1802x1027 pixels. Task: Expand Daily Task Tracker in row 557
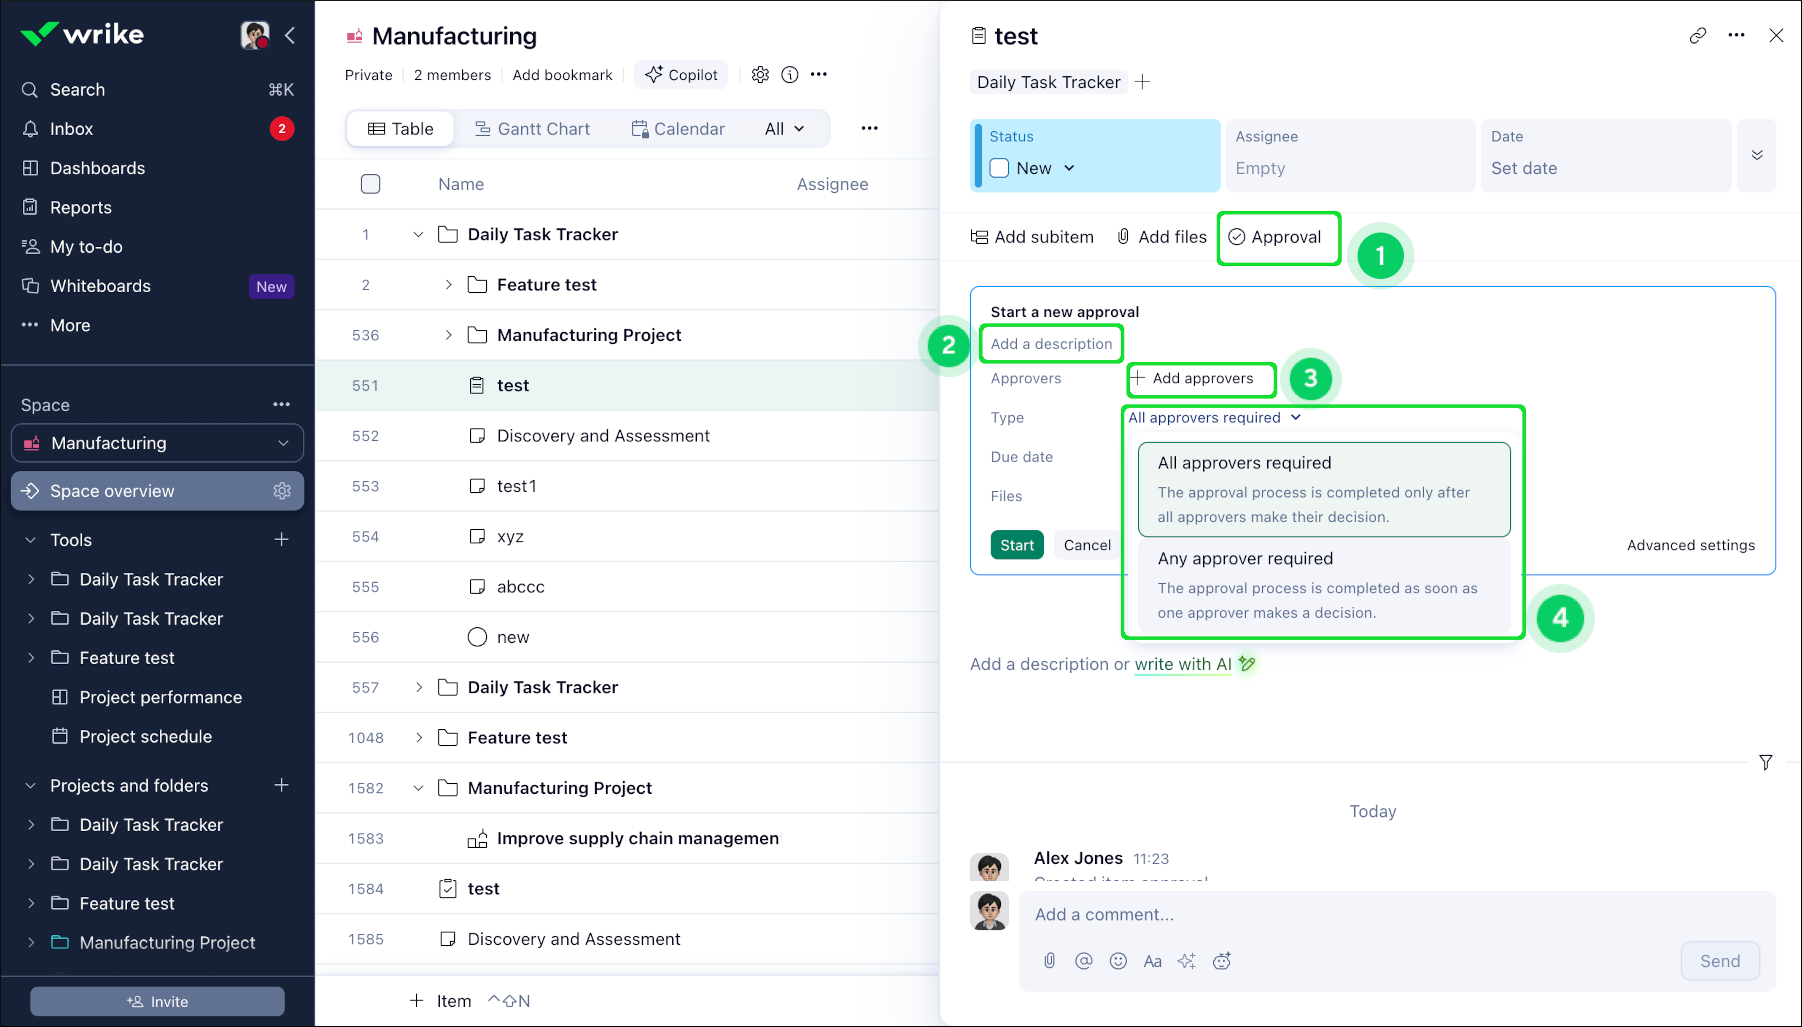419,687
